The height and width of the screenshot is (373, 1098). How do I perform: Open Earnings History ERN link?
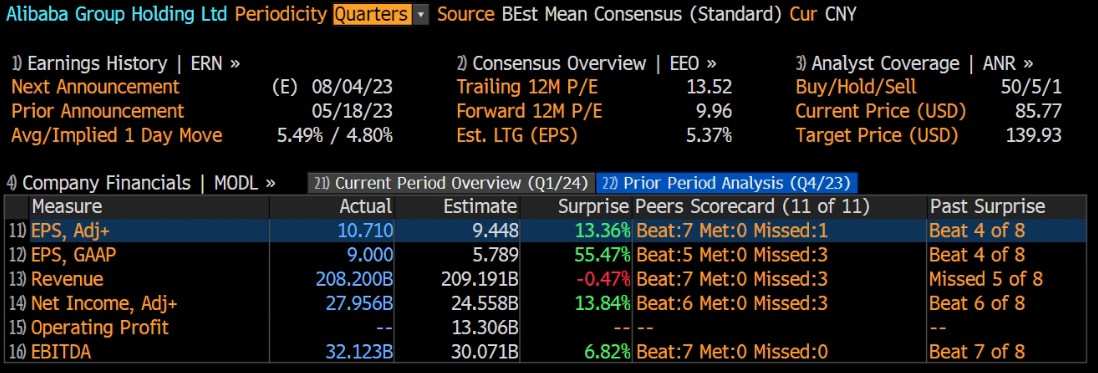coord(125,64)
